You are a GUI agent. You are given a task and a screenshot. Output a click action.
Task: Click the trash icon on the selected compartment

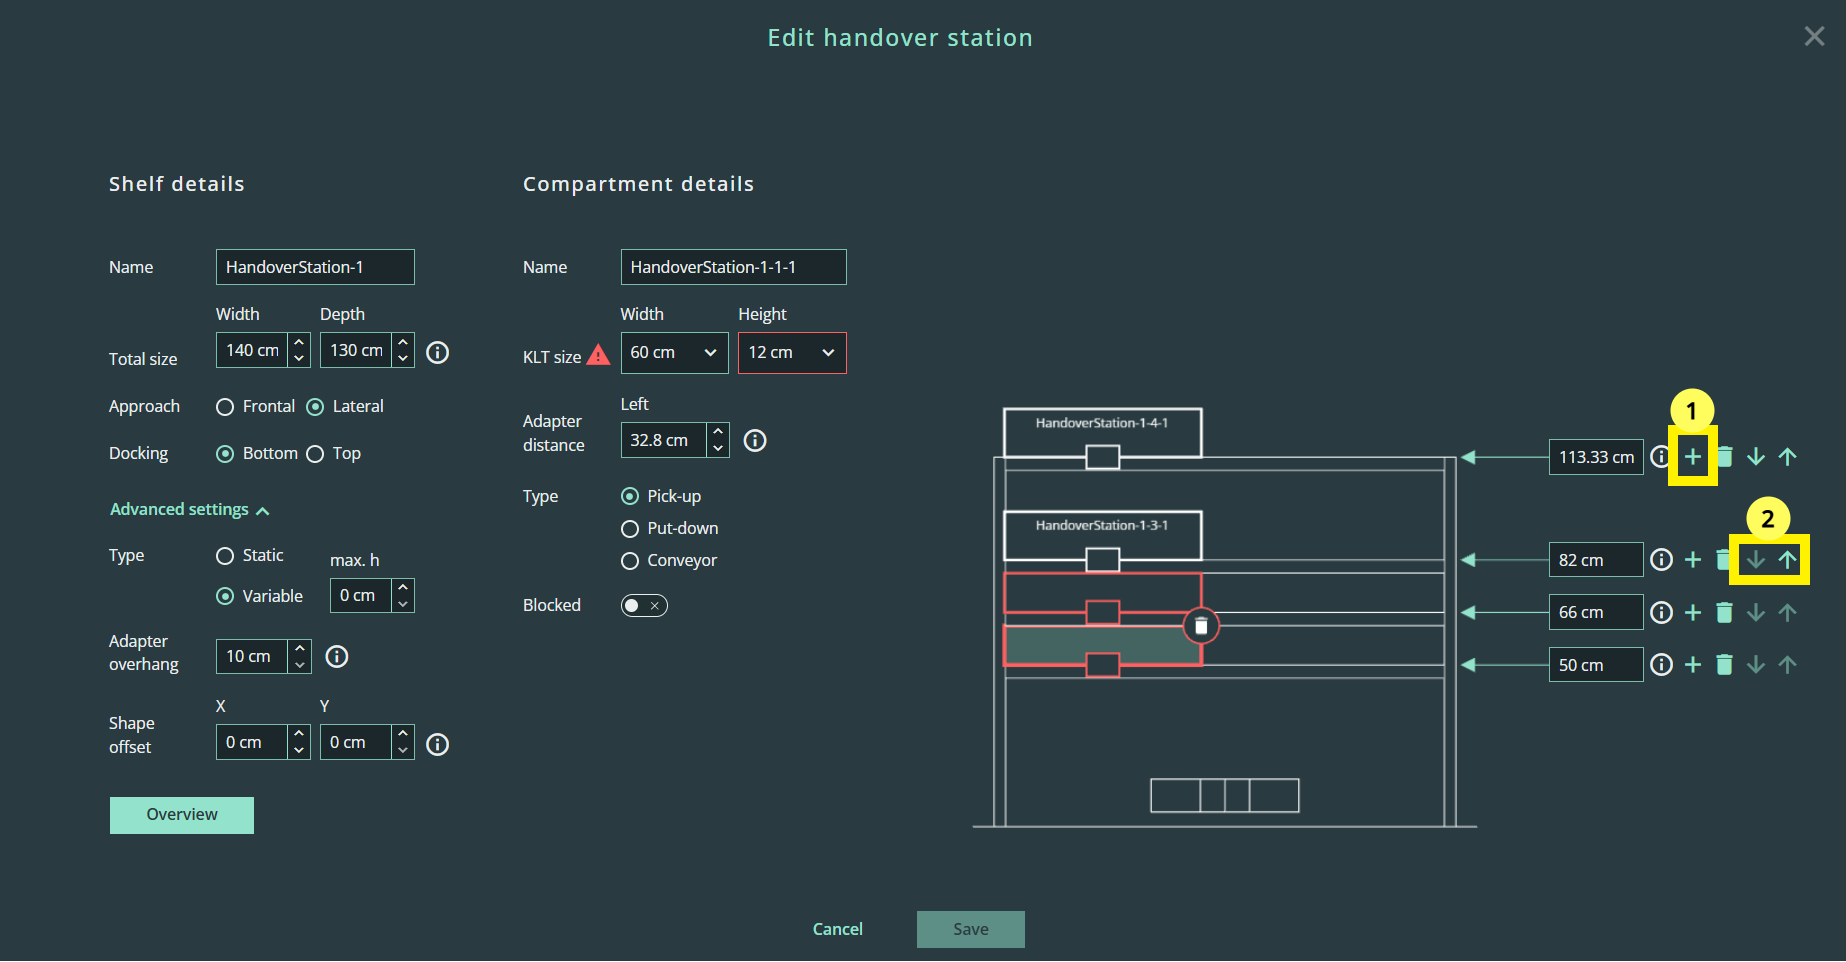click(x=1201, y=626)
